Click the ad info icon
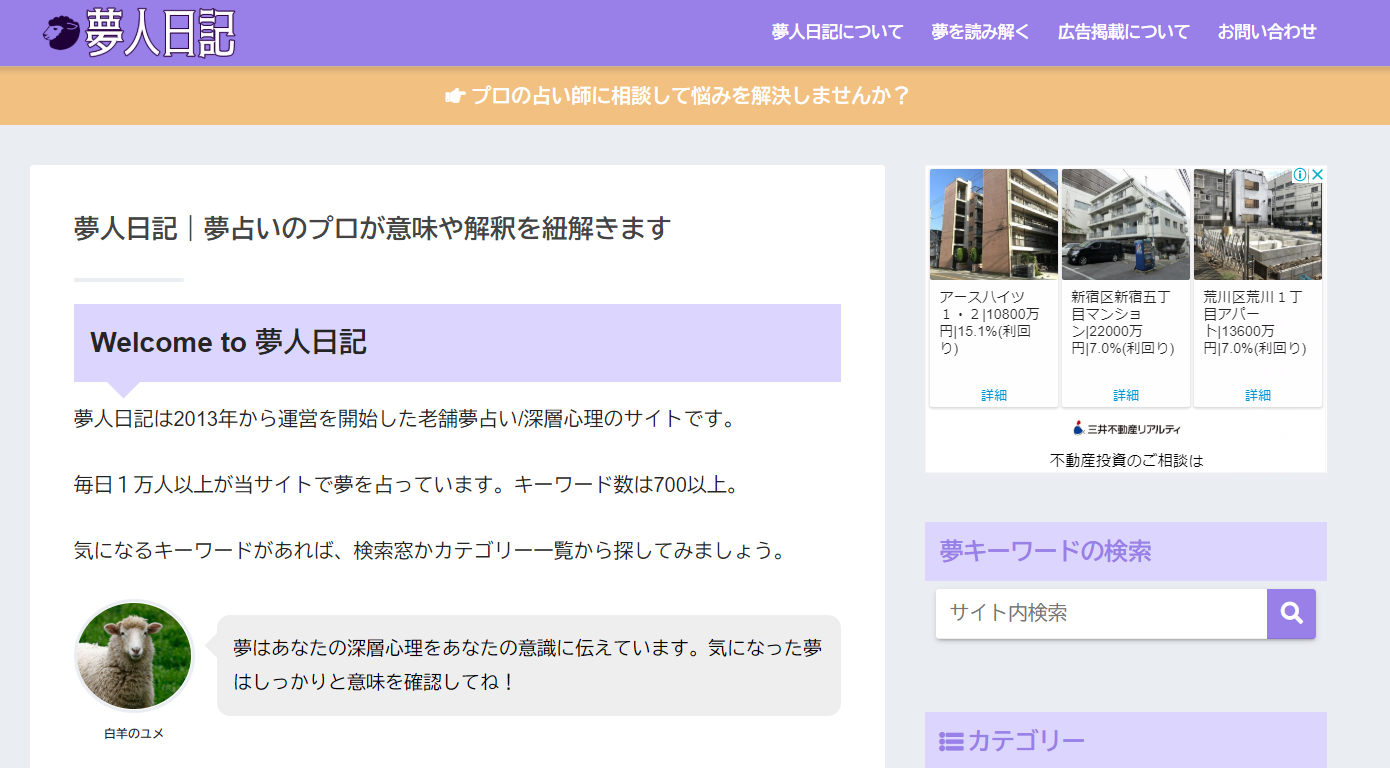Image resolution: width=1390 pixels, height=768 pixels. pyautogui.click(x=1300, y=175)
